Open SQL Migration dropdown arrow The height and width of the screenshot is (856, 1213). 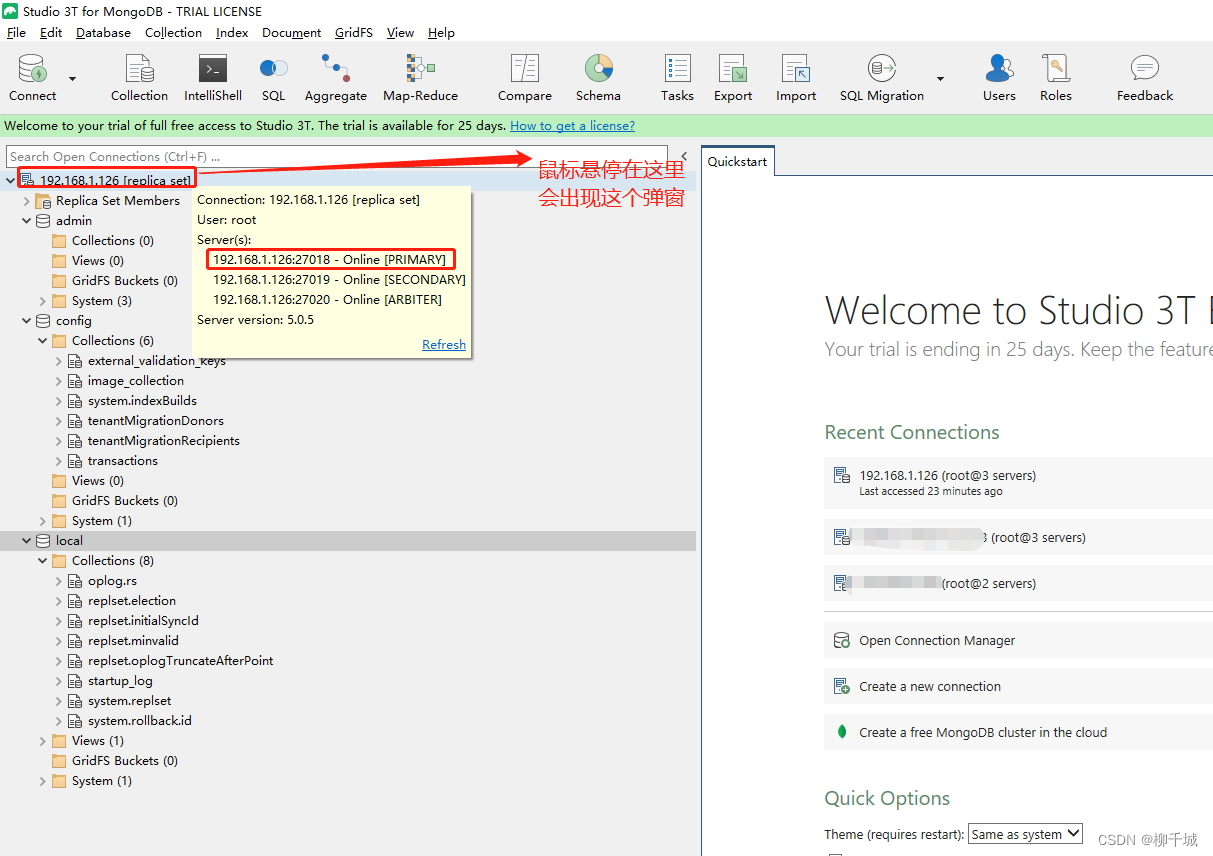940,78
